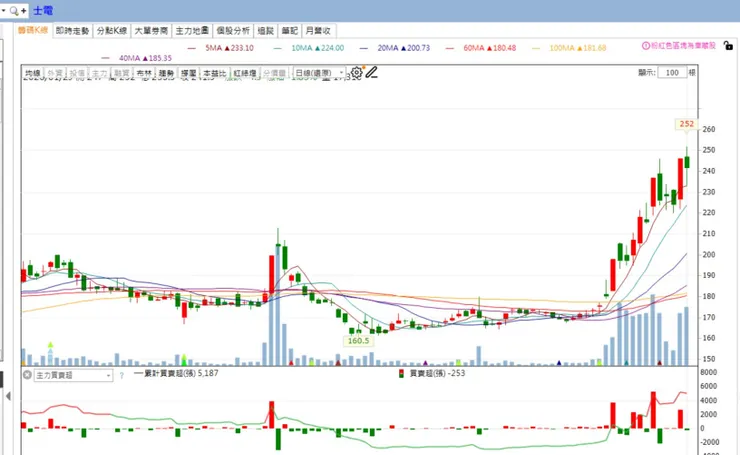
Task: Click the 160.5 low price label
Action: click(358, 341)
